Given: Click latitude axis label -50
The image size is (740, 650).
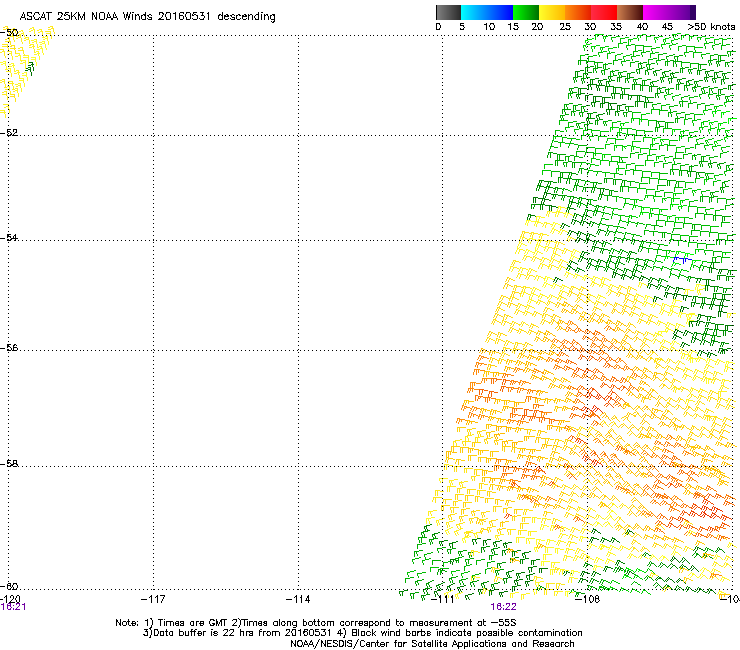Looking at the screenshot, I should [x=9, y=33].
